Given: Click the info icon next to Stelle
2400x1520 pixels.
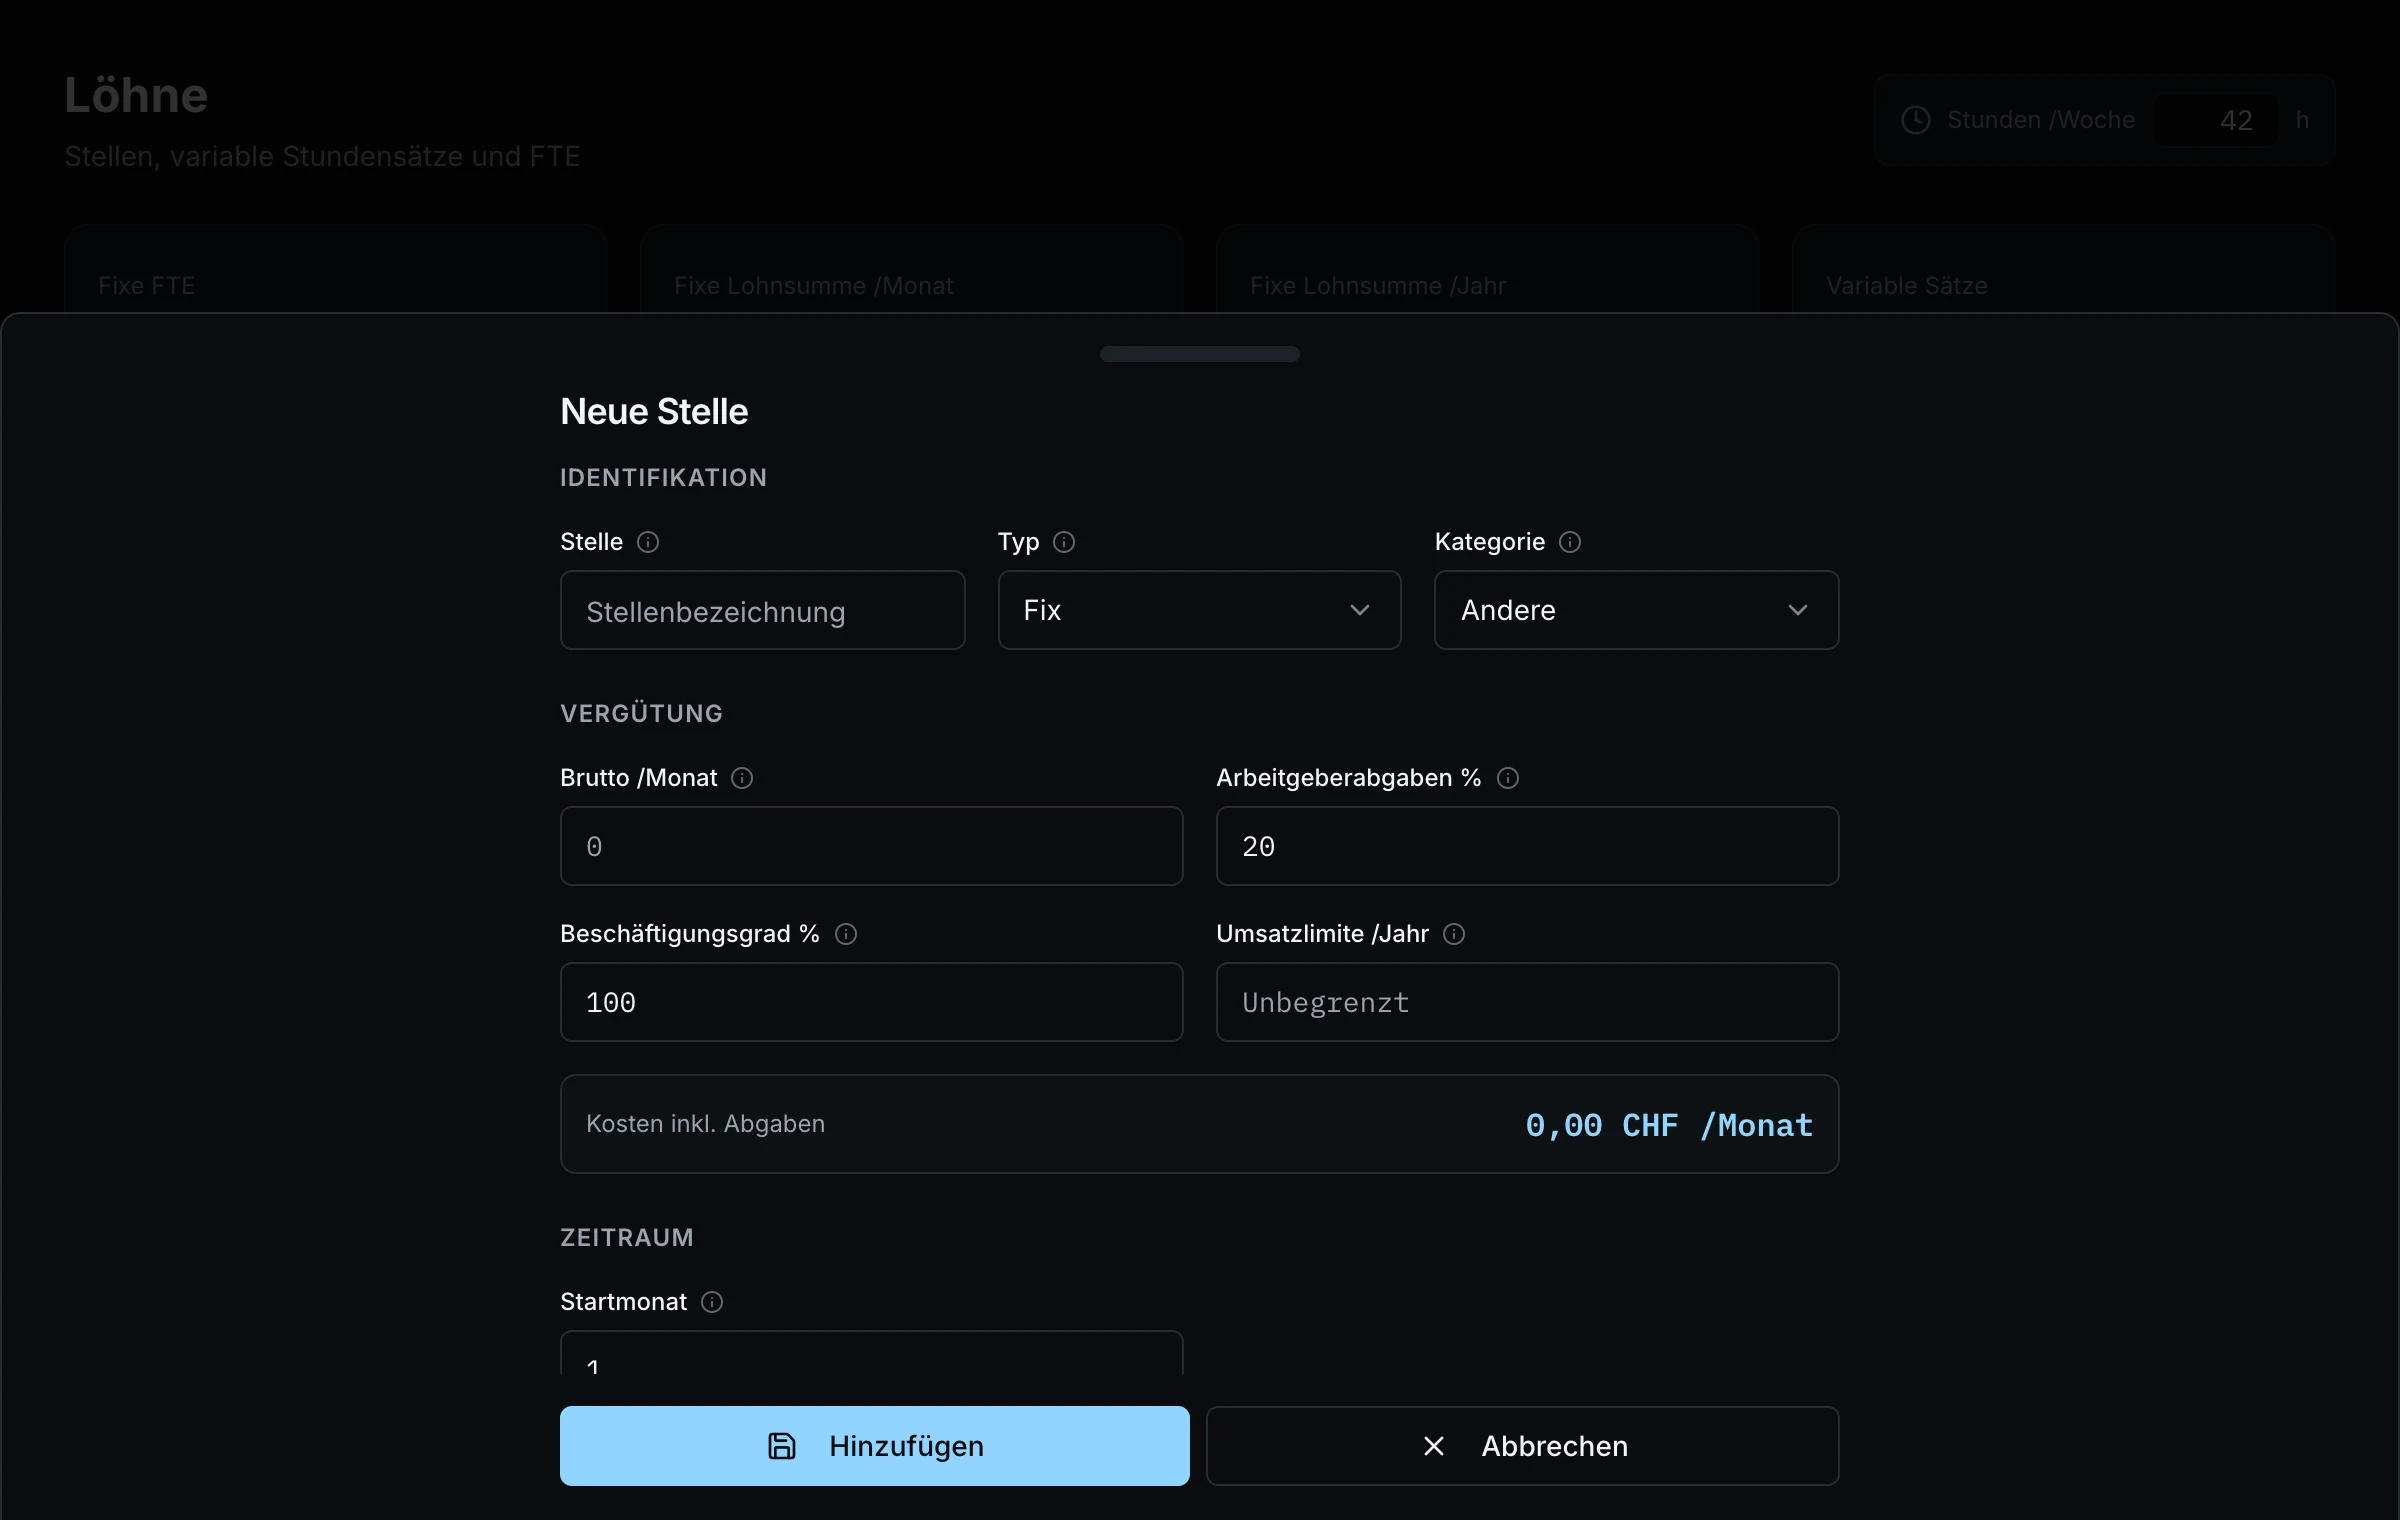Looking at the screenshot, I should pos(648,542).
